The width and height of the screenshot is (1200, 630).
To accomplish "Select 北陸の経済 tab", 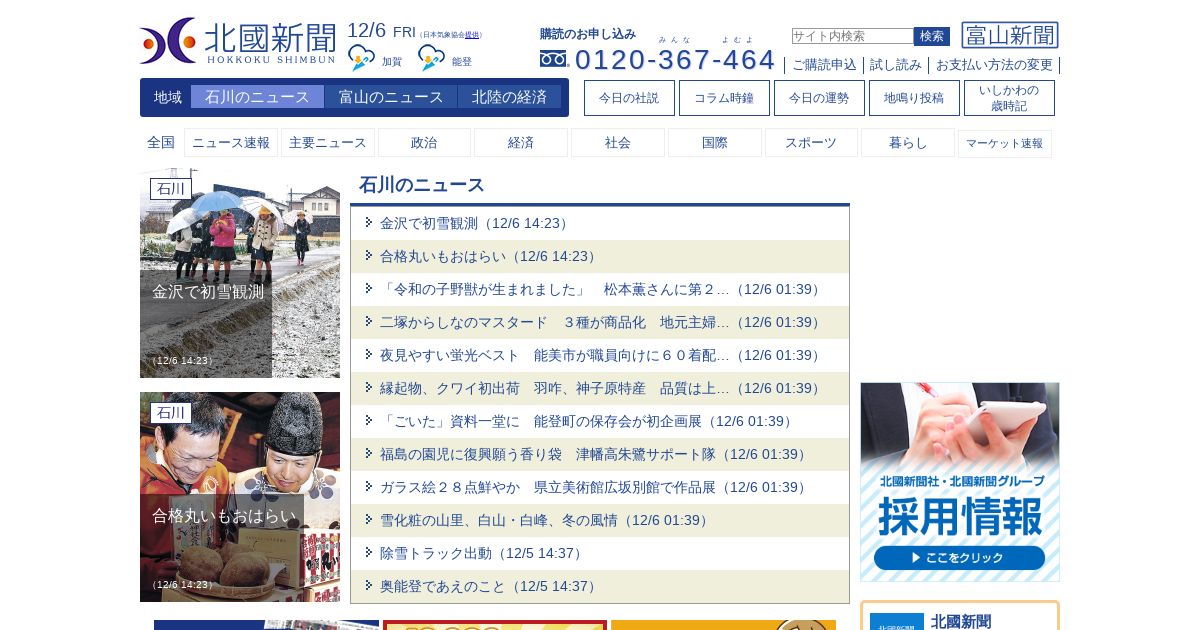I will (x=509, y=97).
